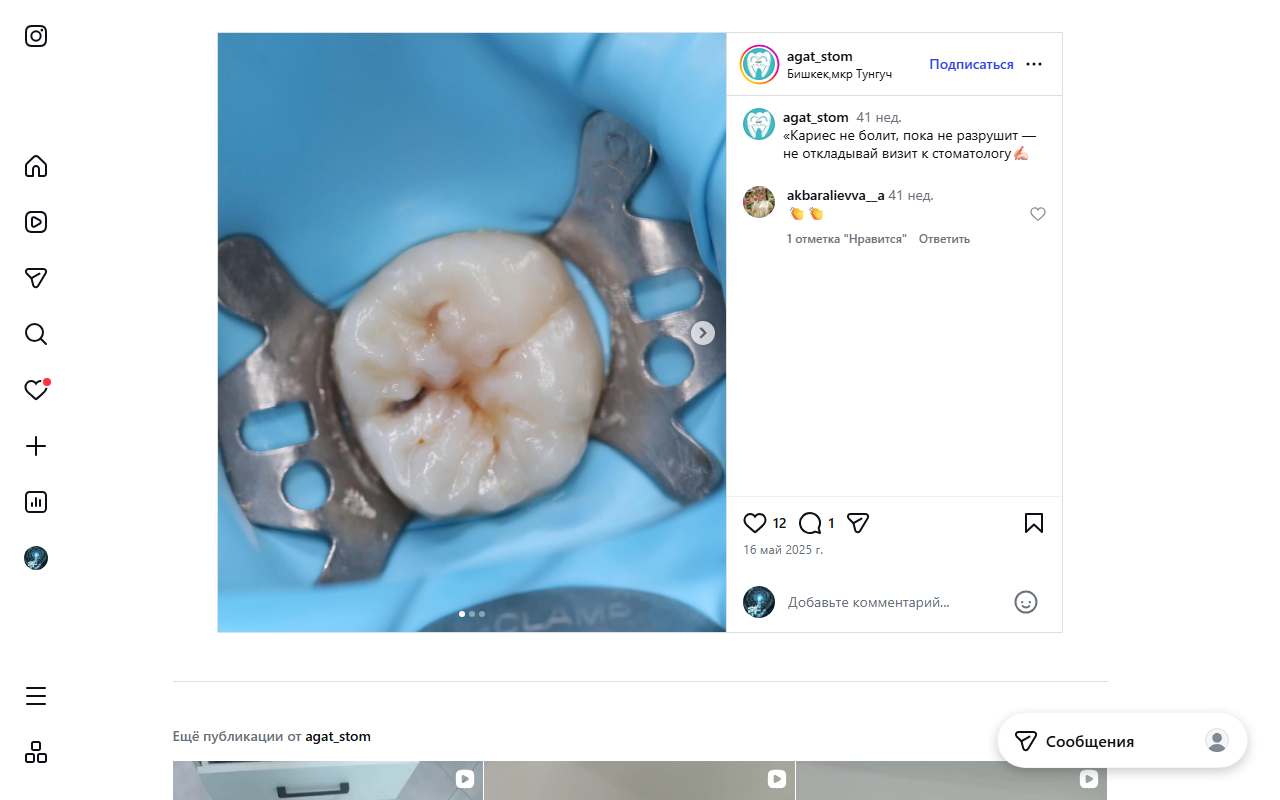Go to next photo in carousel

[x=703, y=333]
